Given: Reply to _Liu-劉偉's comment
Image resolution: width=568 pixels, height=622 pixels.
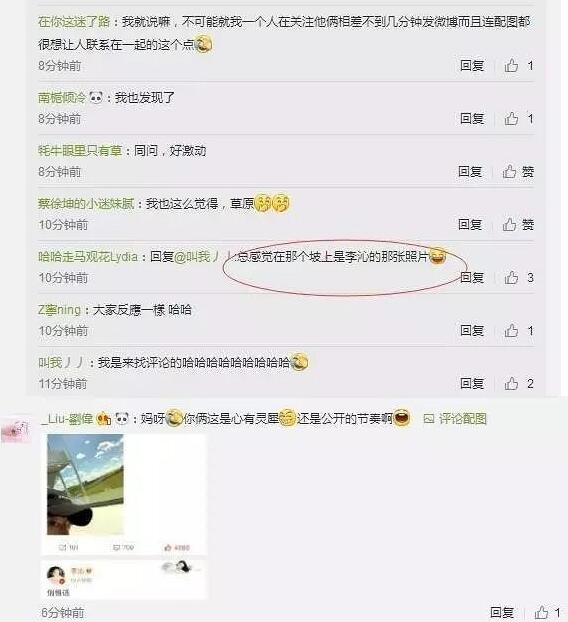Looking at the screenshot, I should pos(502,612).
